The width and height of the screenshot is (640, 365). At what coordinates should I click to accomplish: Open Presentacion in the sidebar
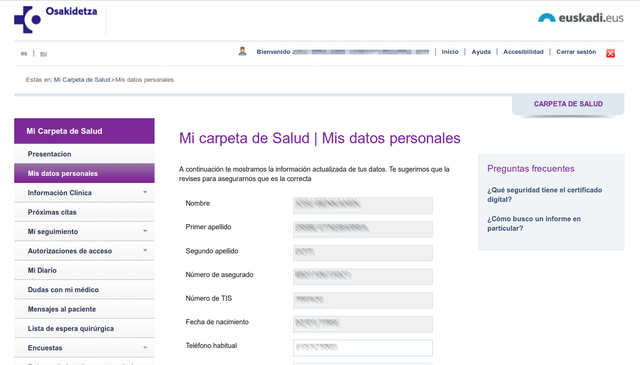[84, 154]
